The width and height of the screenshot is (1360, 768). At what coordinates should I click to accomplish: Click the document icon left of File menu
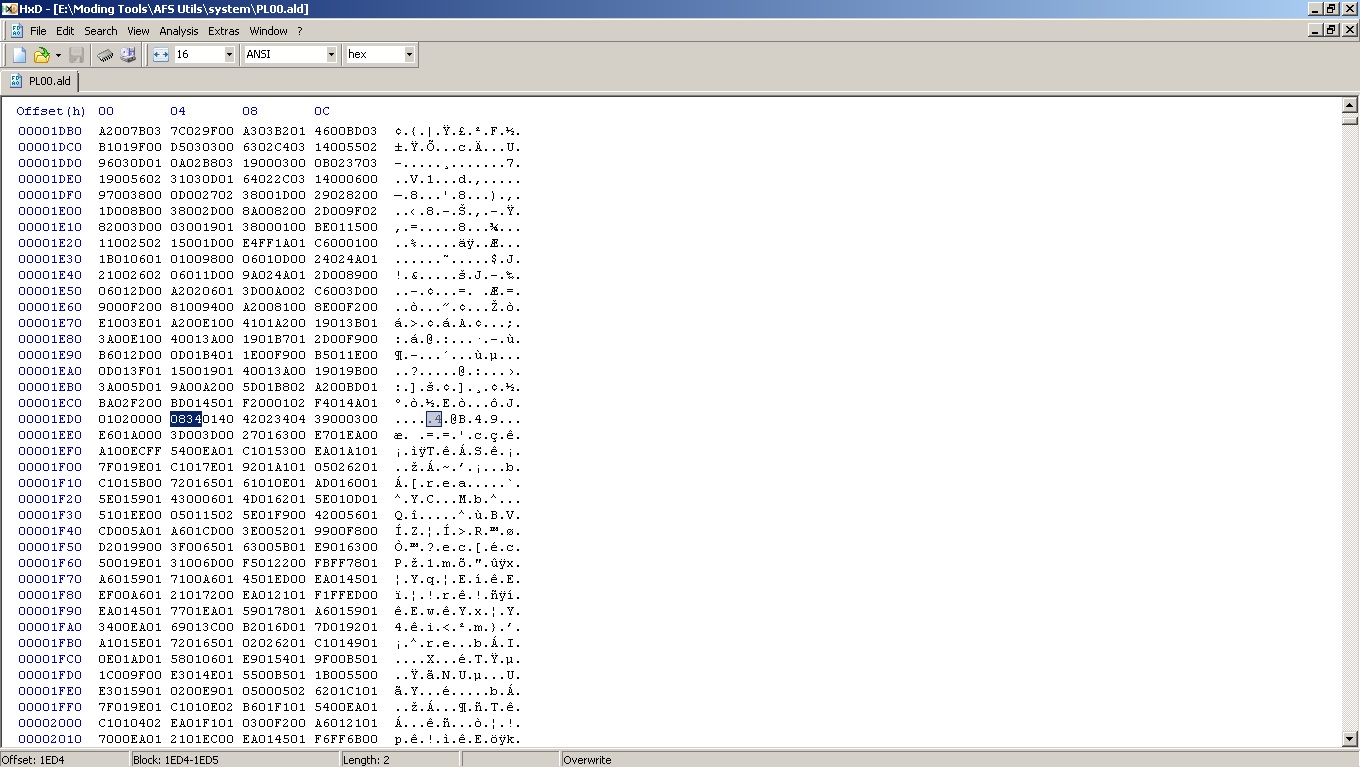coord(17,31)
